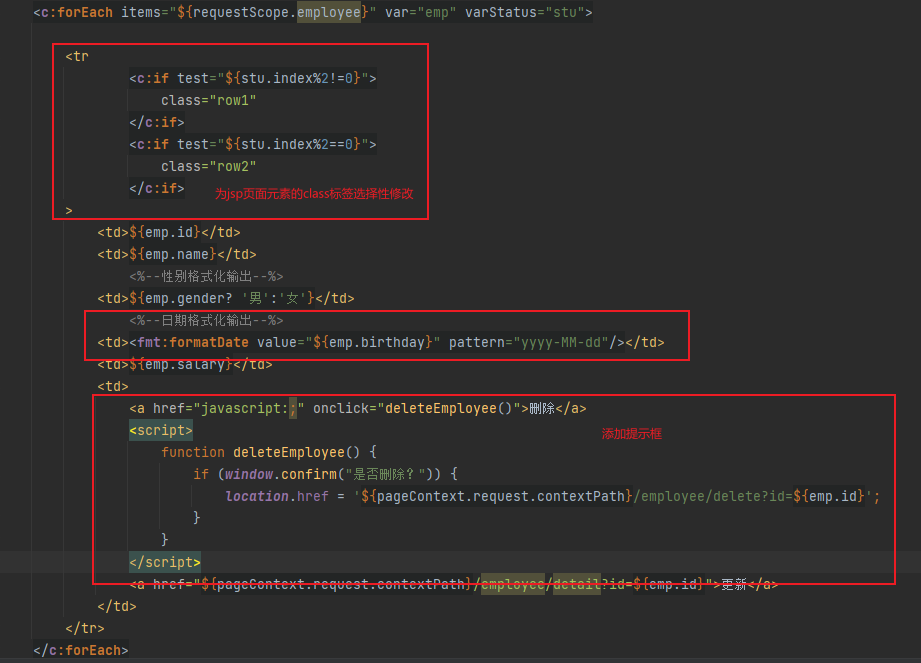921x663 pixels.
Task: Click the employee/detail href link line
Action: (453, 584)
